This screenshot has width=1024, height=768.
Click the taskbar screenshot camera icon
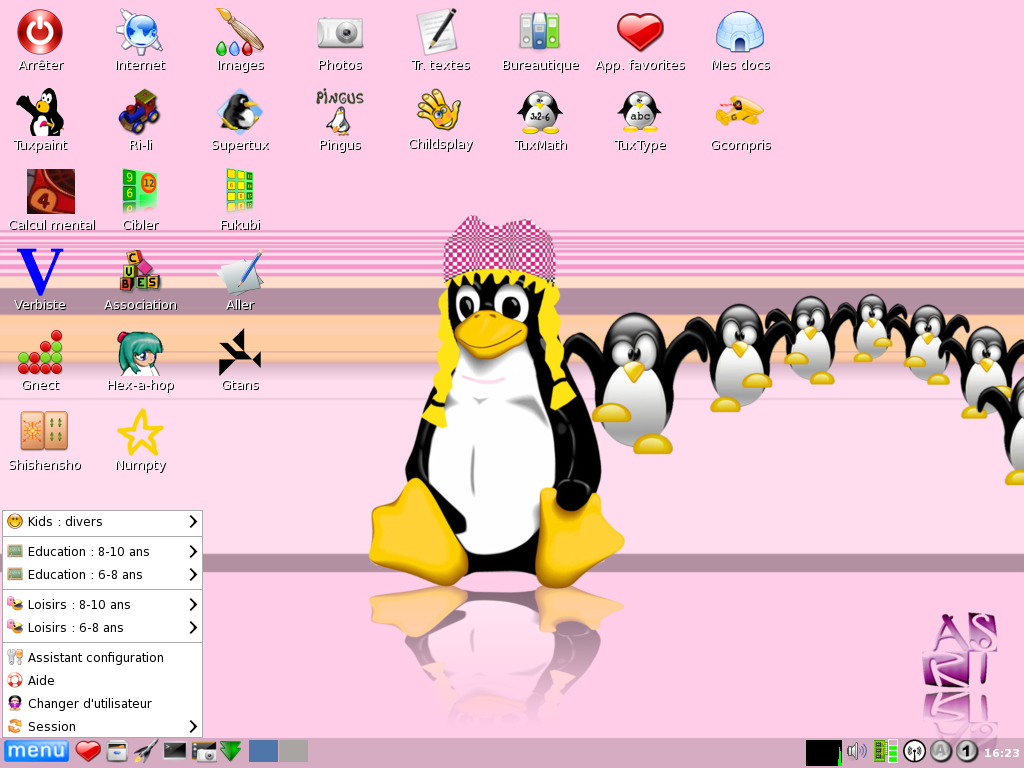[x=204, y=752]
